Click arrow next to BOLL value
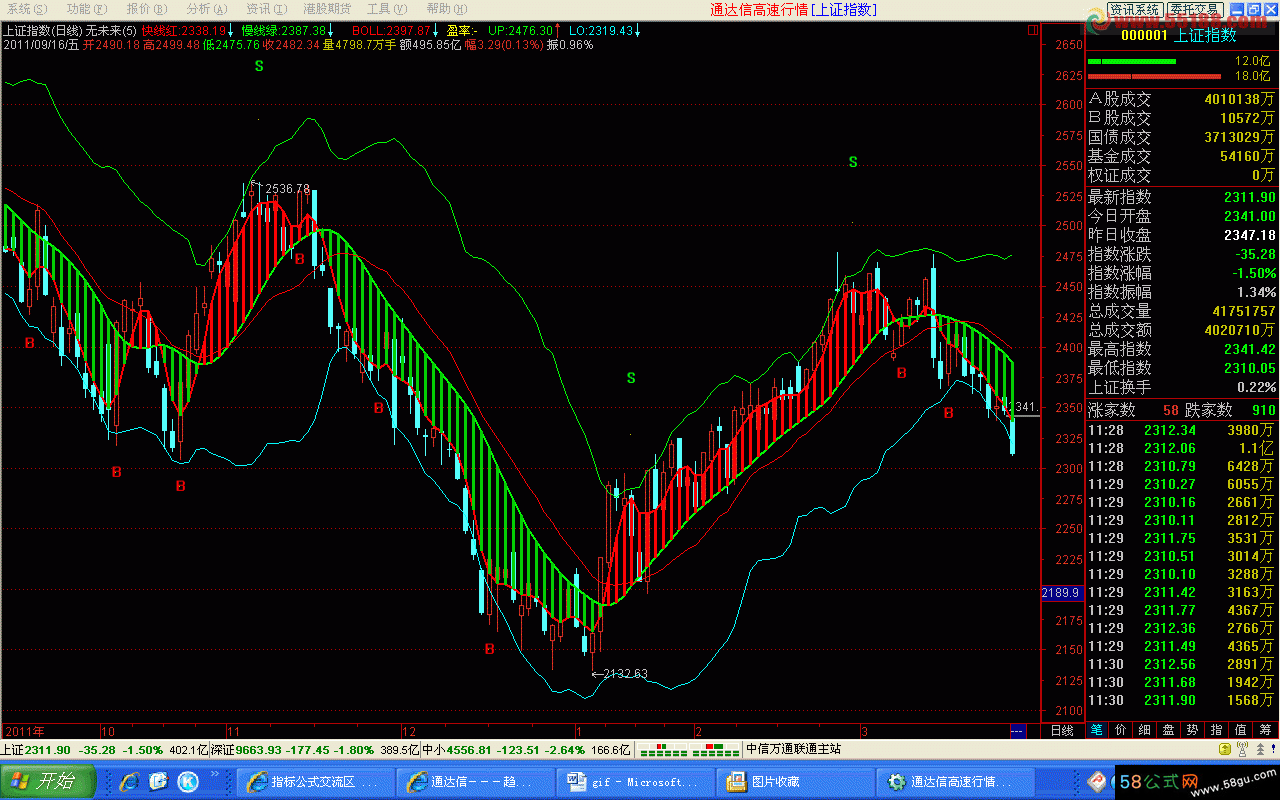This screenshot has width=1280, height=800. 437,31
